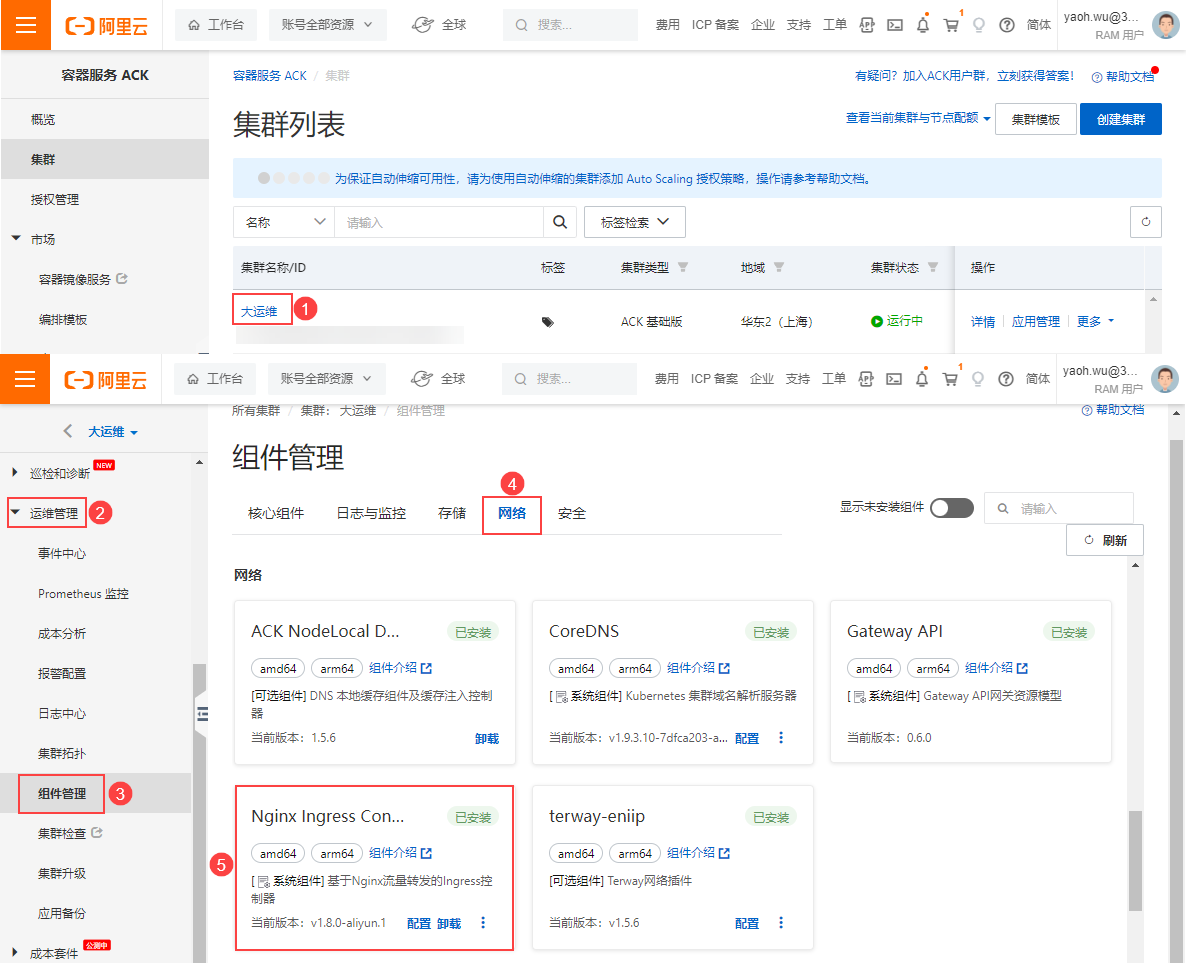Viewport: 1186px width, 963px height.
Task: Open 大运维 cluster name link
Action: point(259,311)
